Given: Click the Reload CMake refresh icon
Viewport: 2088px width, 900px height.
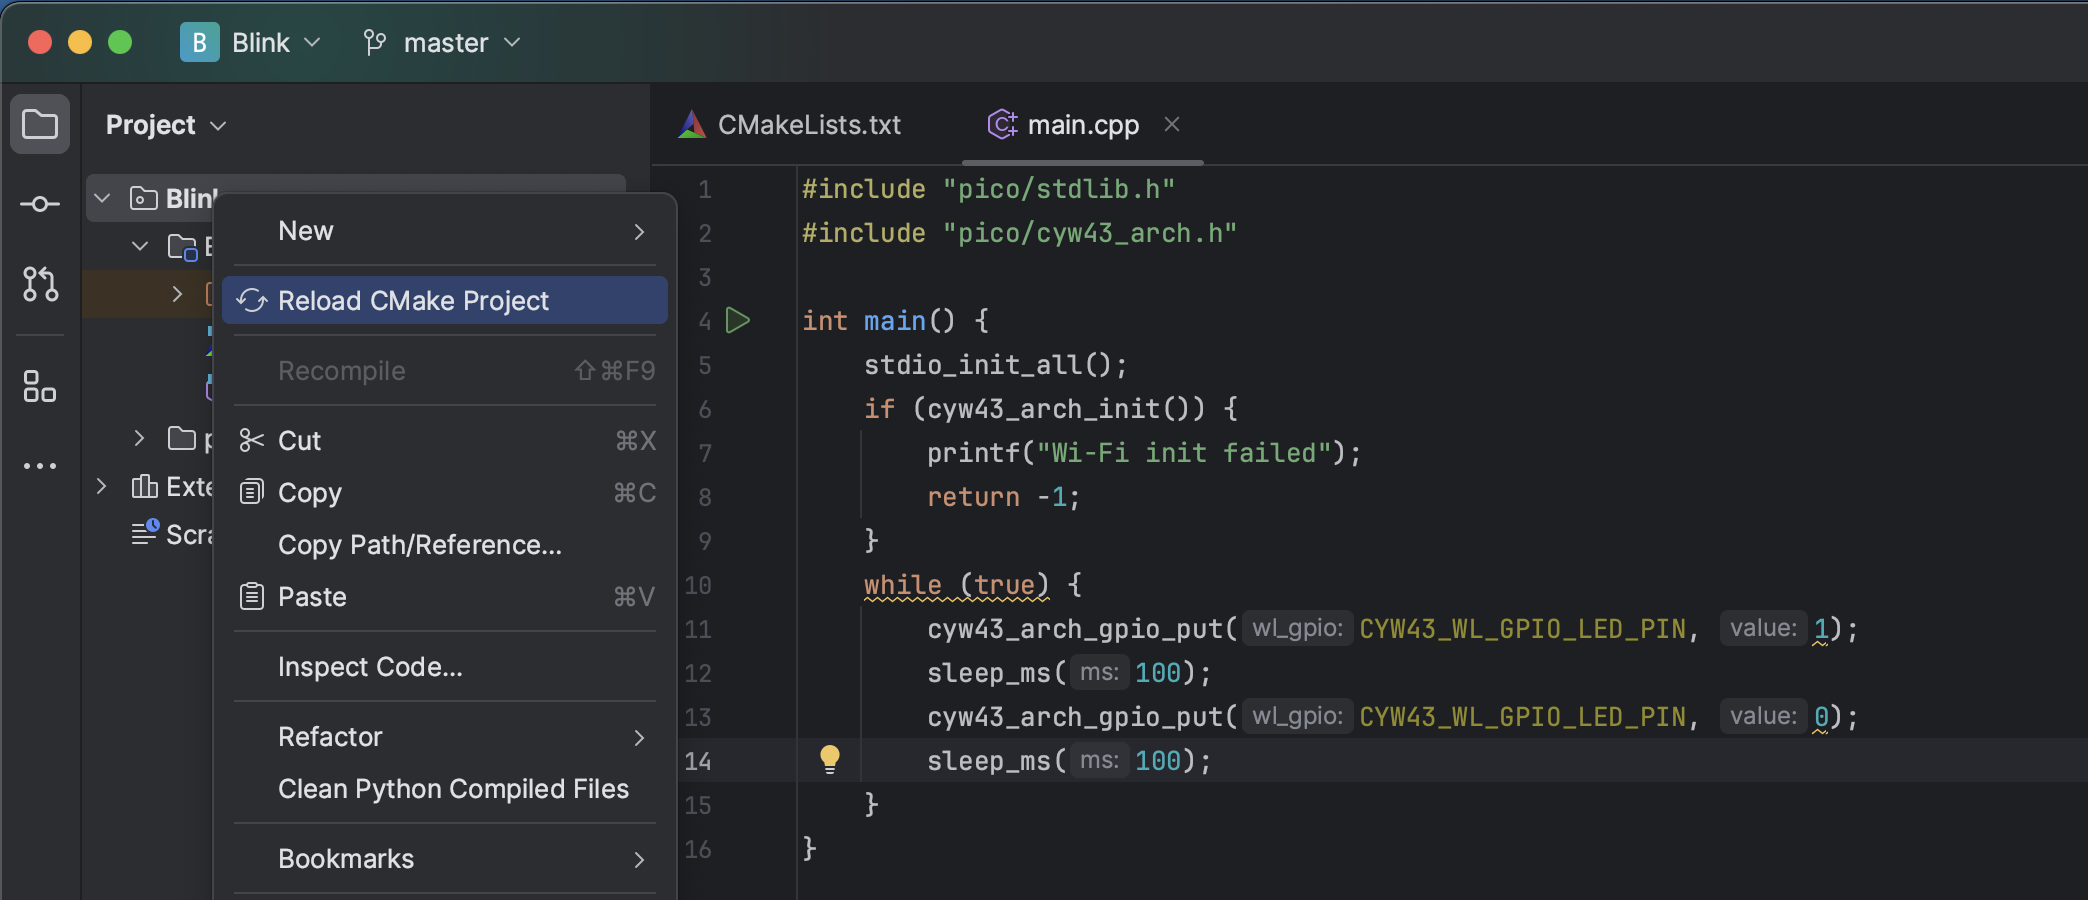Looking at the screenshot, I should coord(252,301).
